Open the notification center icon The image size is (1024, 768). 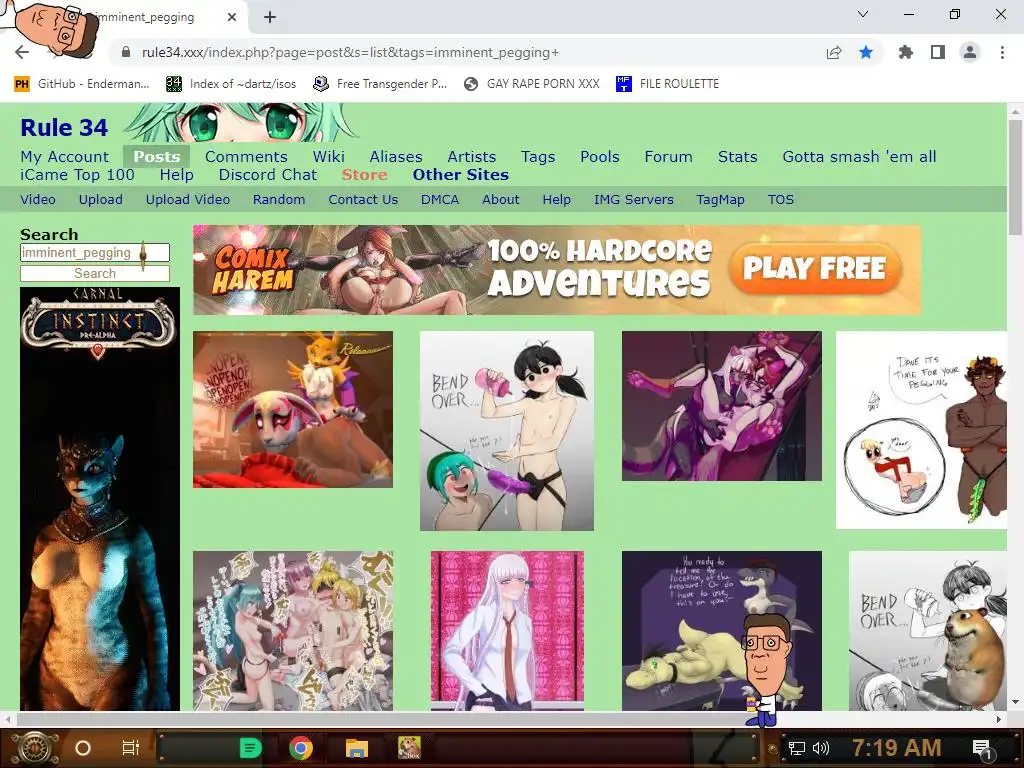click(982, 749)
